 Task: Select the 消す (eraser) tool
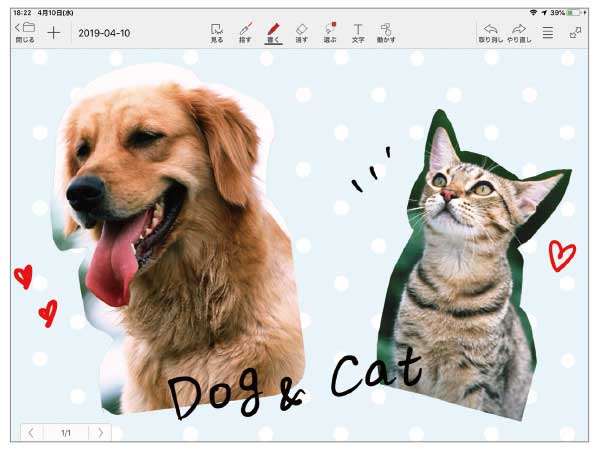click(x=302, y=33)
